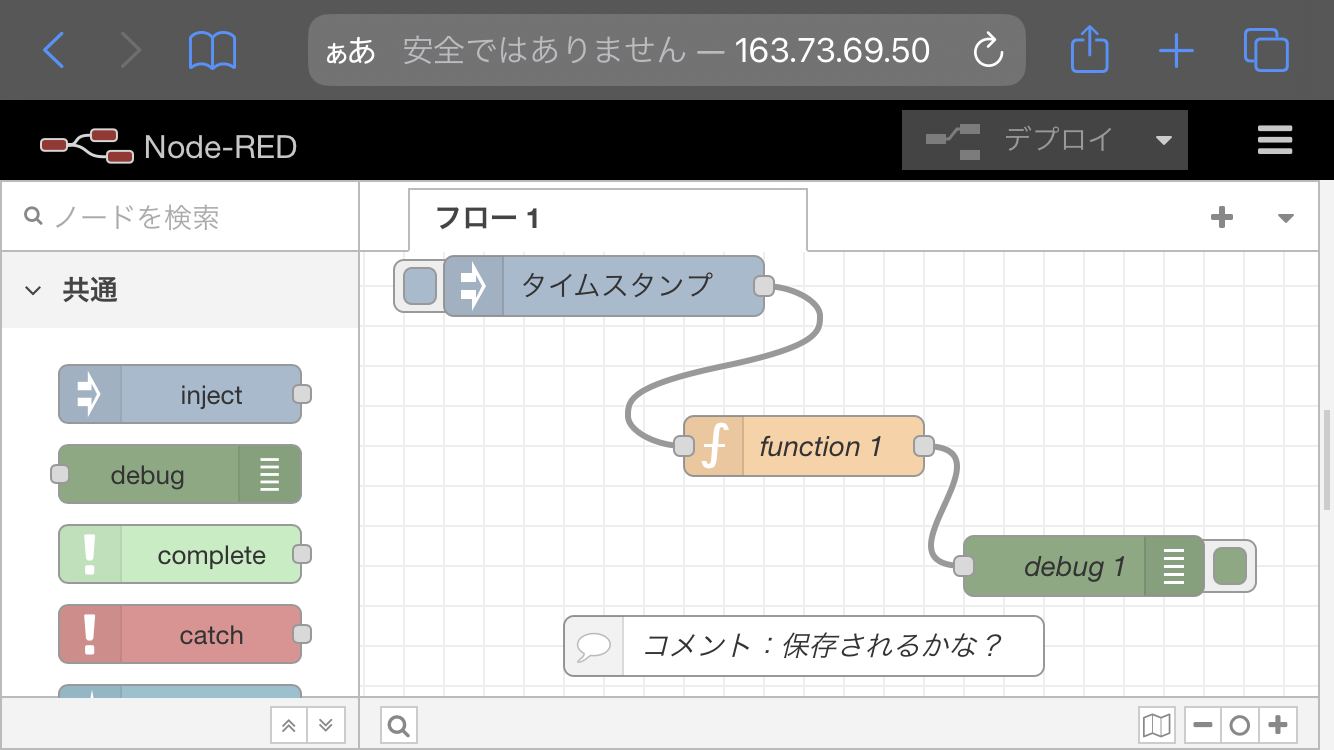This screenshot has width=1334, height=750.
Task: Click the comment node speech bubble icon
Action: (x=593, y=646)
